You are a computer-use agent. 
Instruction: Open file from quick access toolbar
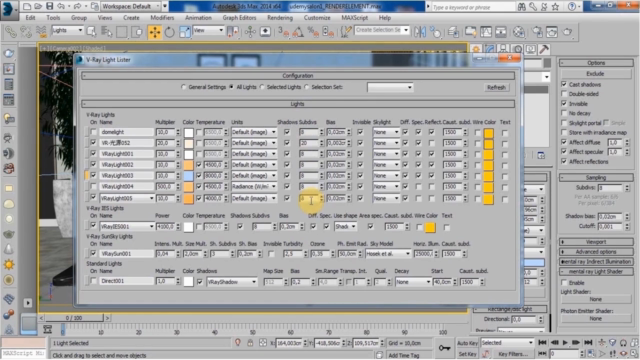(38, 6)
